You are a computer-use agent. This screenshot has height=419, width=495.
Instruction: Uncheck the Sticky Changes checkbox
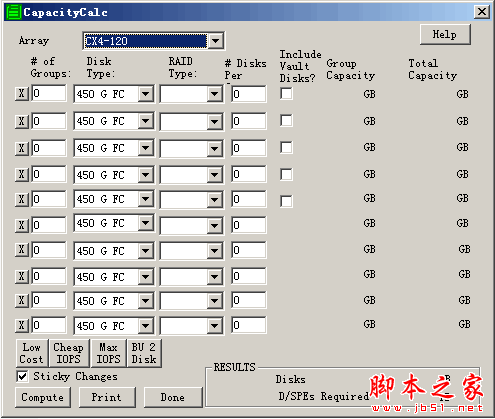coord(22,377)
